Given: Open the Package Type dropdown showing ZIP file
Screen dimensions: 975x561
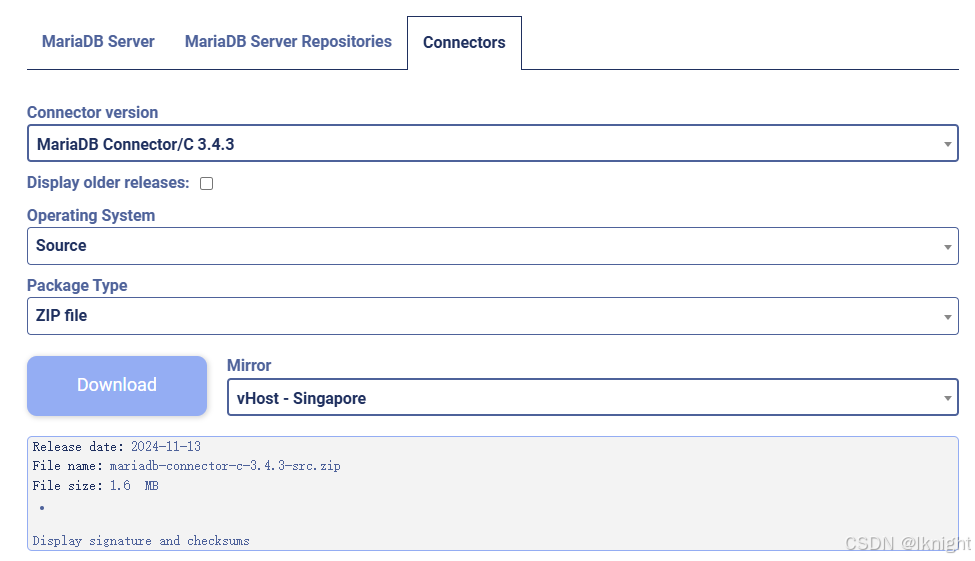Looking at the screenshot, I should coord(492,316).
